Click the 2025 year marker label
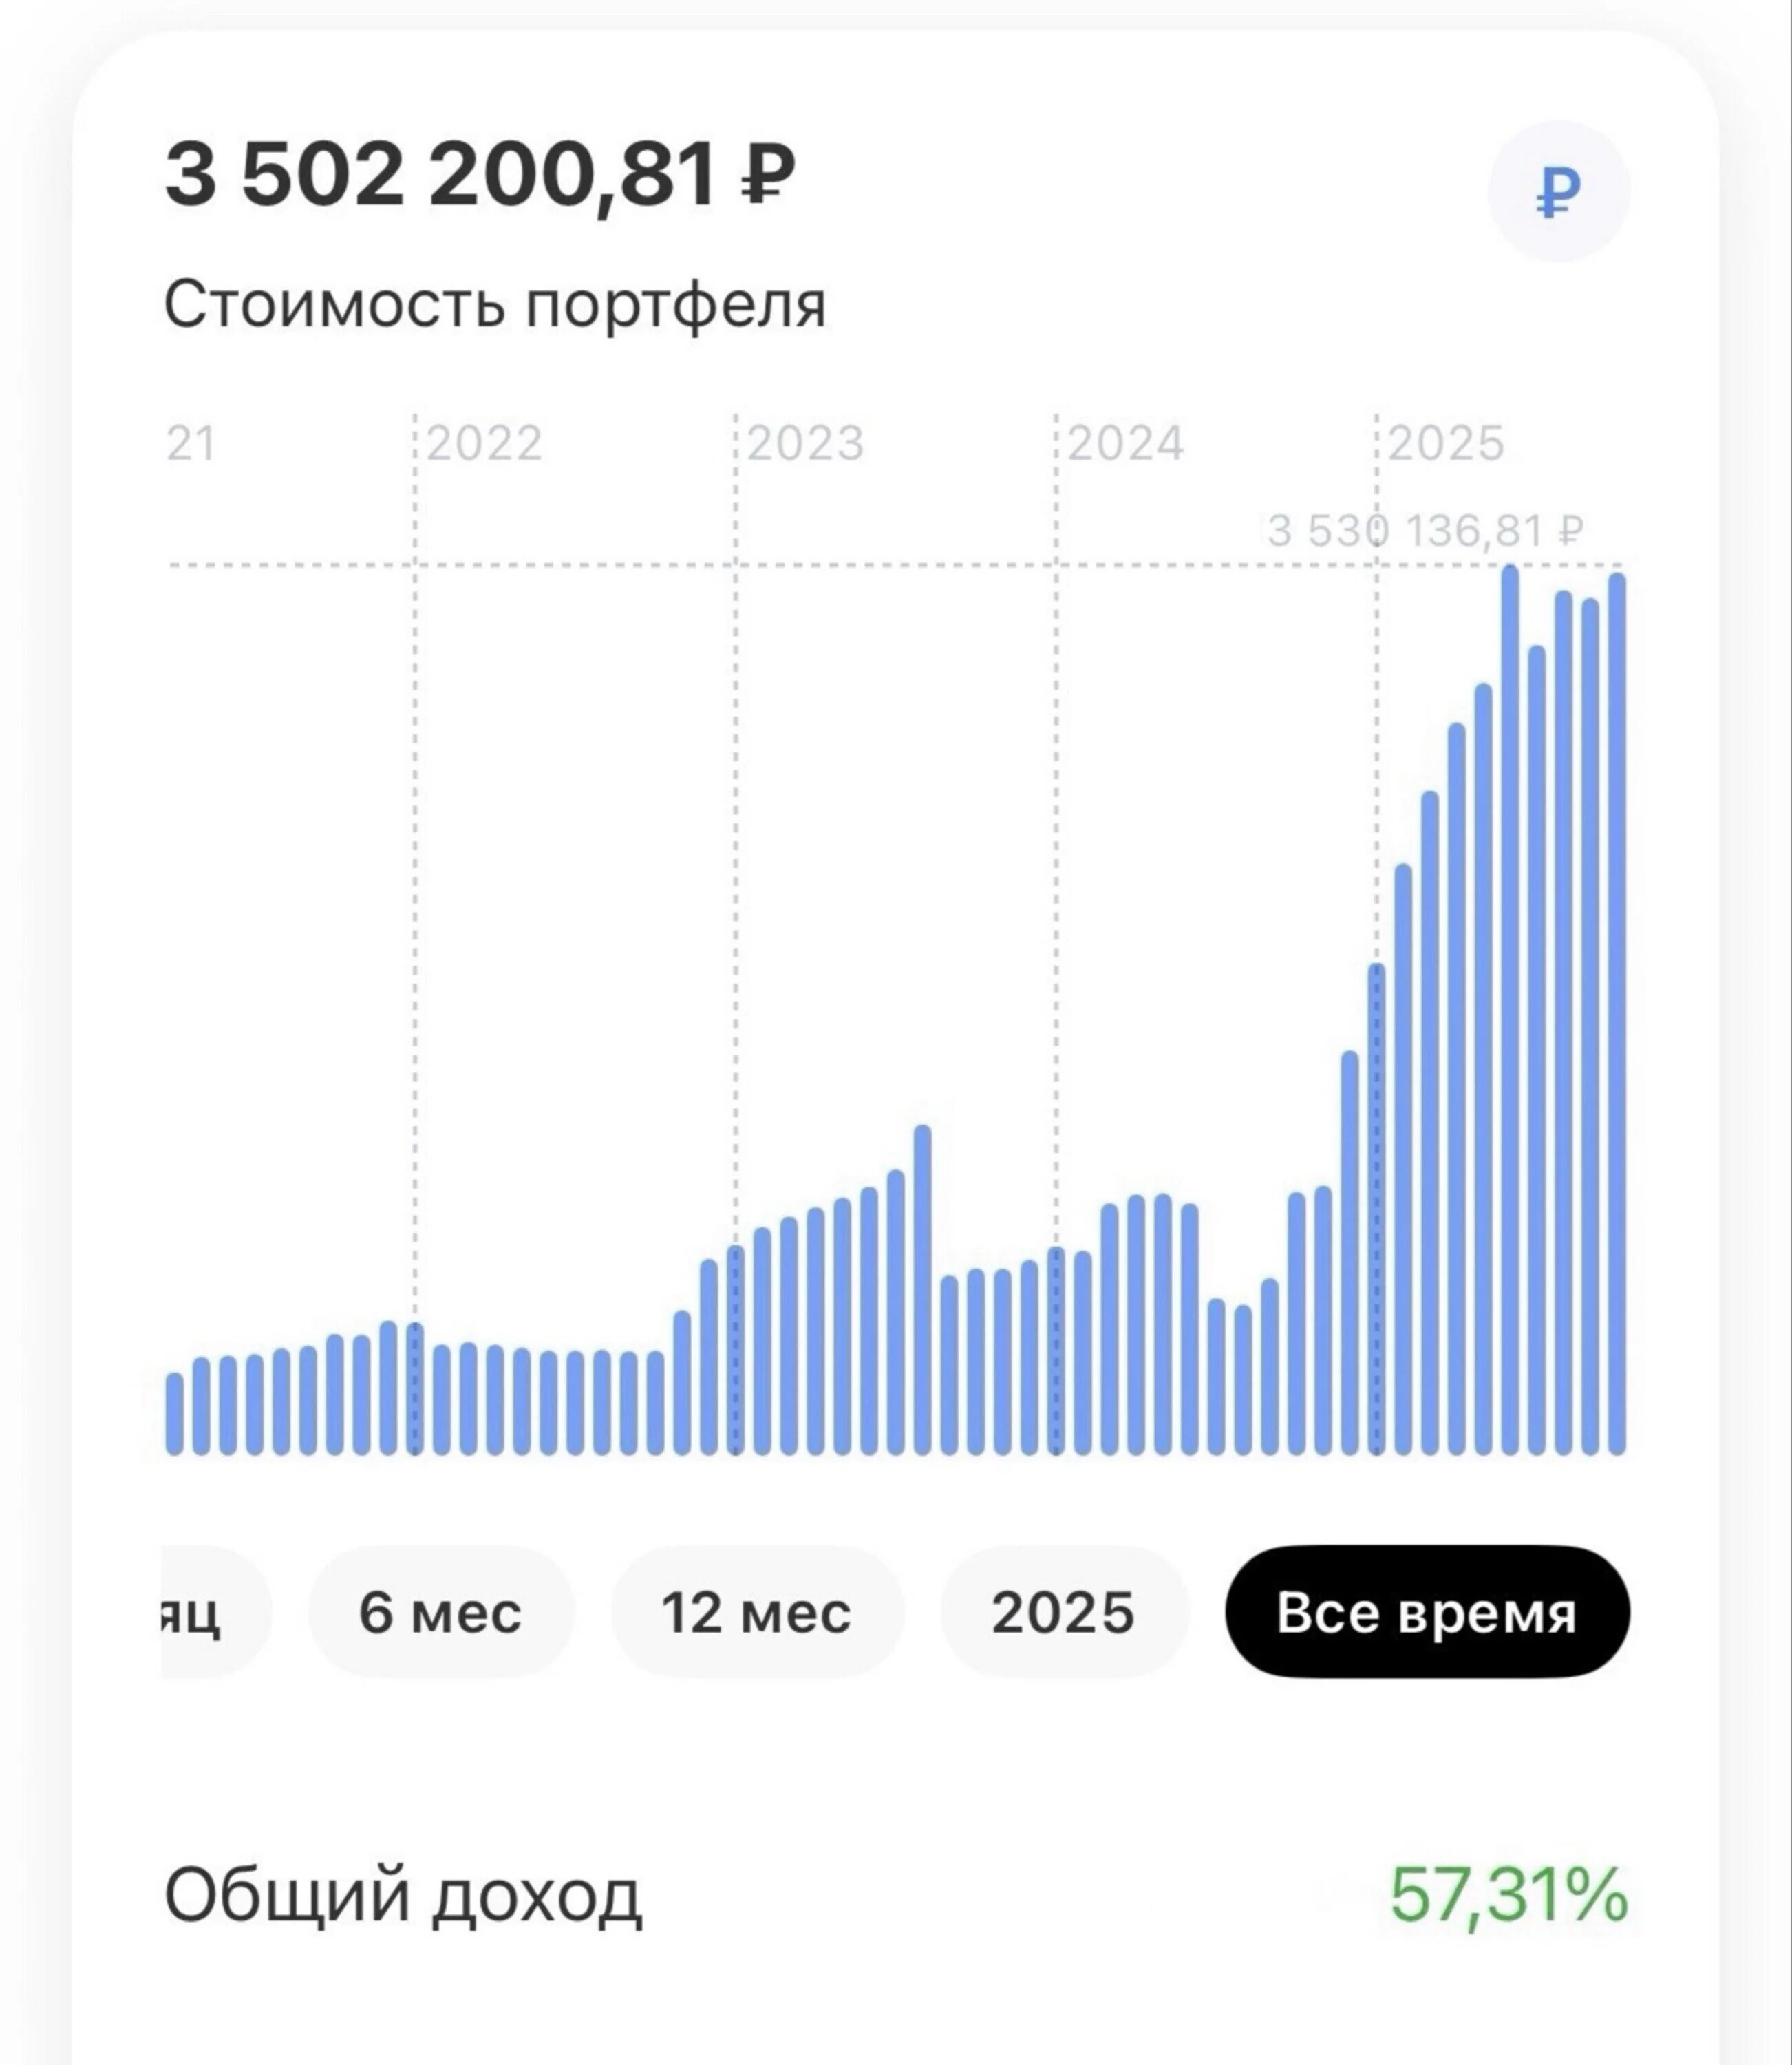1792x2065 pixels. click(x=1446, y=443)
